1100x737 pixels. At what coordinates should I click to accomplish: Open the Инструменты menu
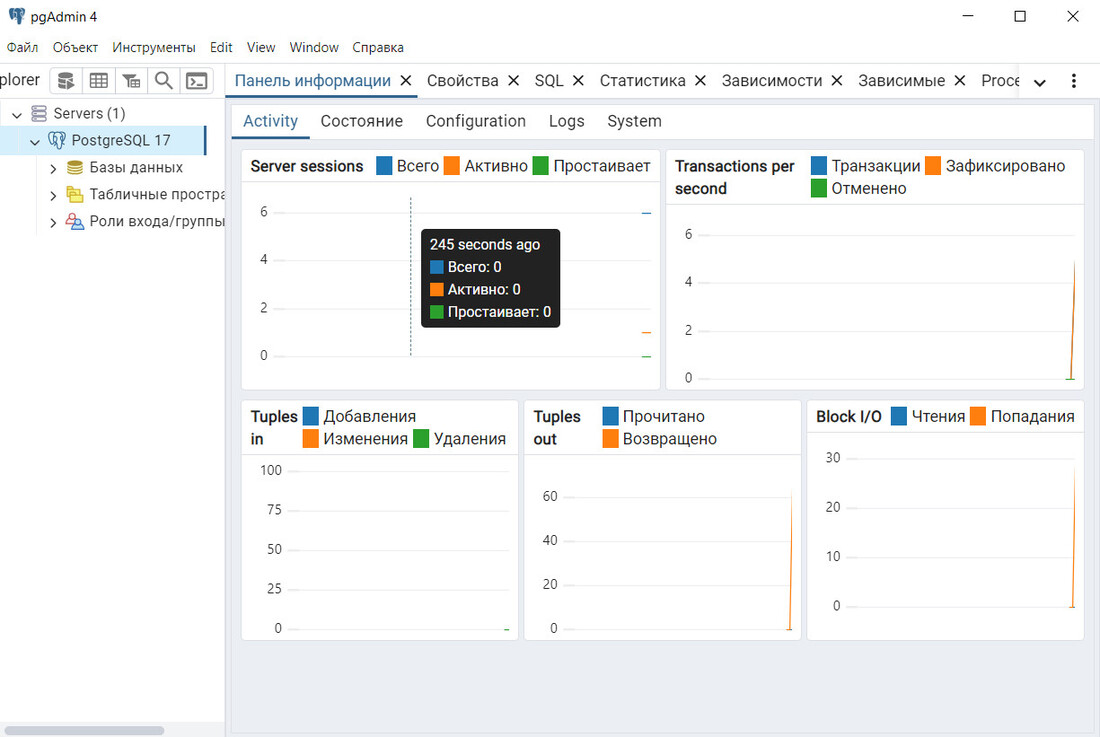(x=154, y=47)
